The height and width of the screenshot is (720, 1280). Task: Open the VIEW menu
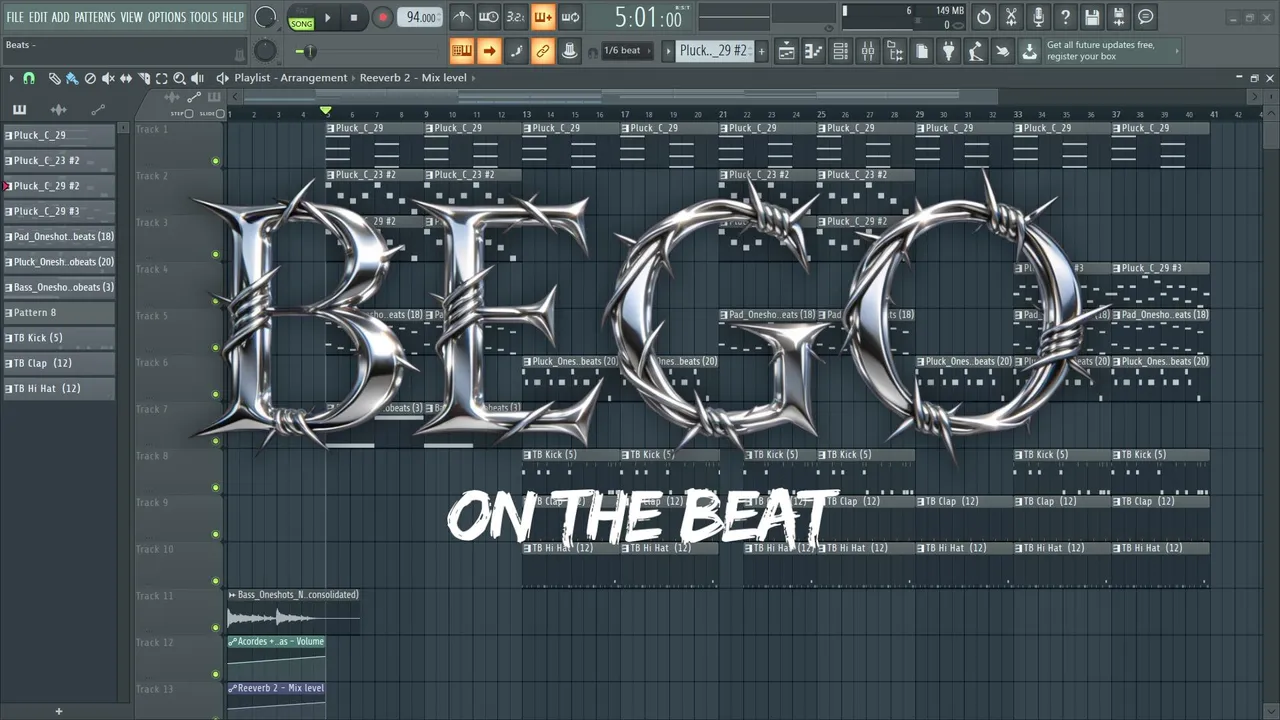pyautogui.click(x=132, y=17)
